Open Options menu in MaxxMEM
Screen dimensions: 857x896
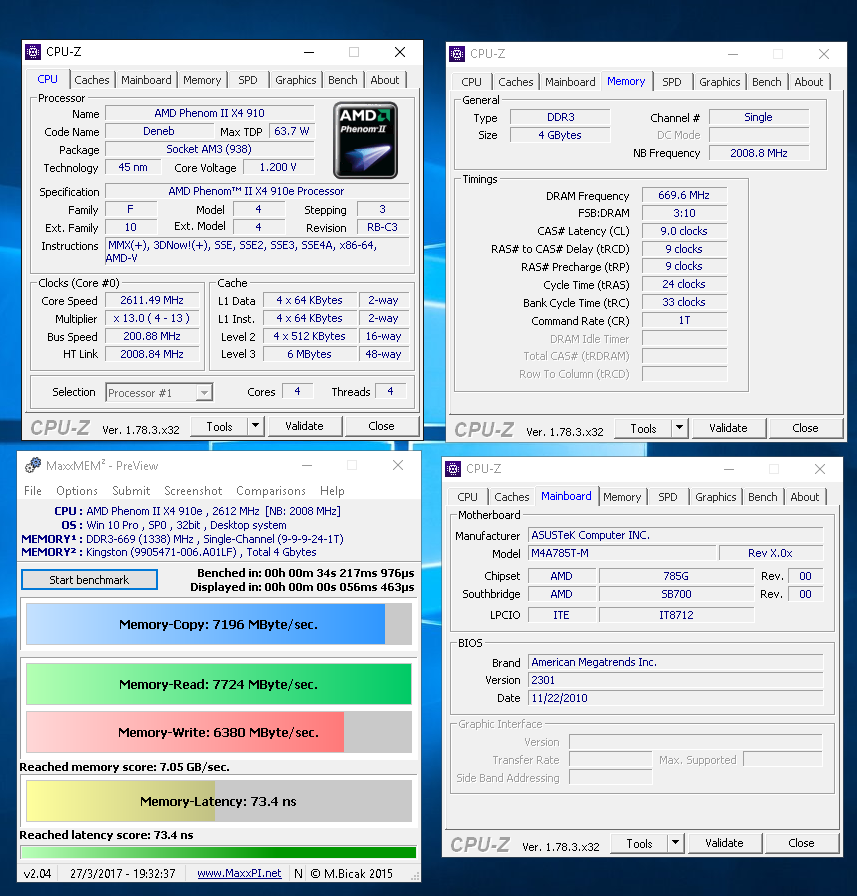tap(77, 491)
